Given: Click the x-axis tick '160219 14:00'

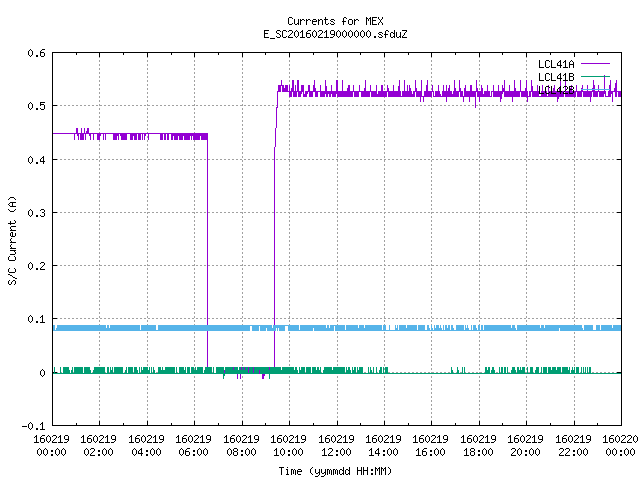Looking at the screenshot, I should [384, 445].
